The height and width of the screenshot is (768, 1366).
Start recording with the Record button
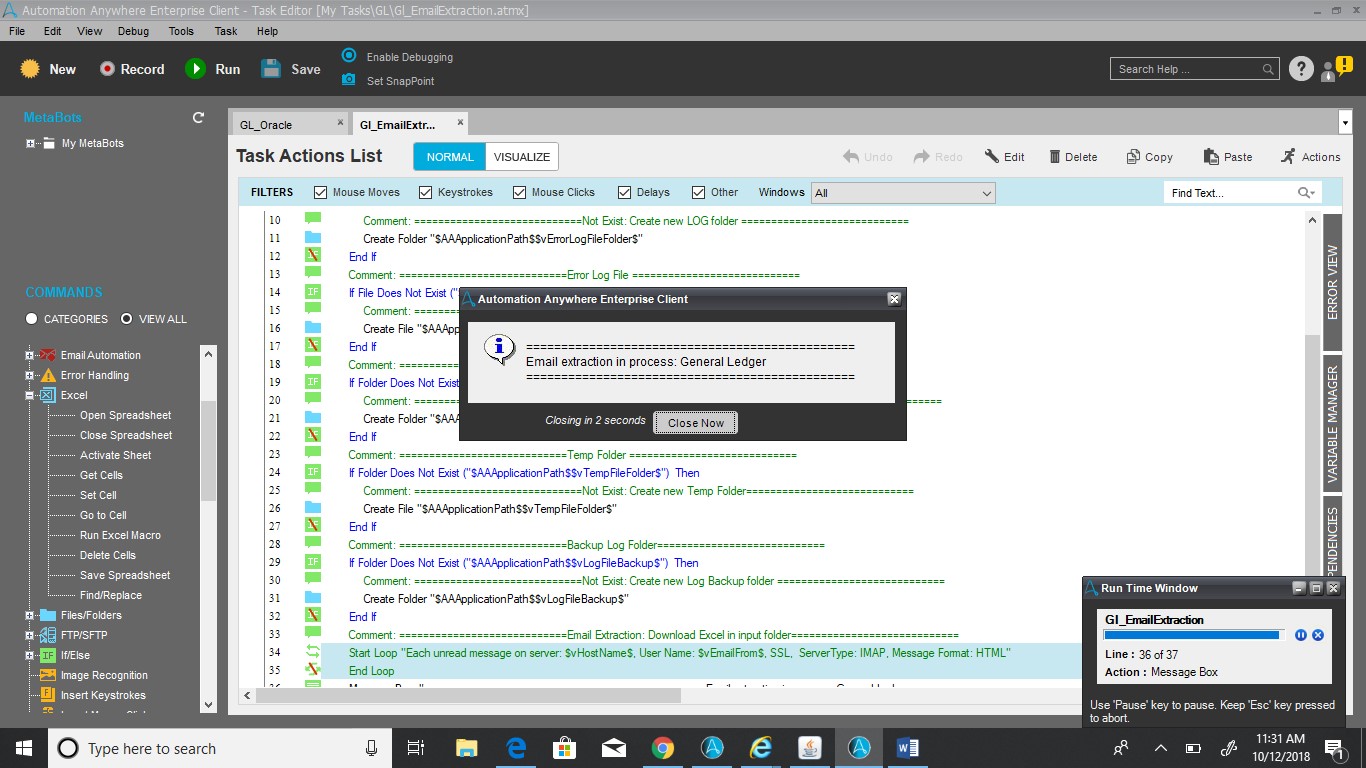click(x=131, y=69)
